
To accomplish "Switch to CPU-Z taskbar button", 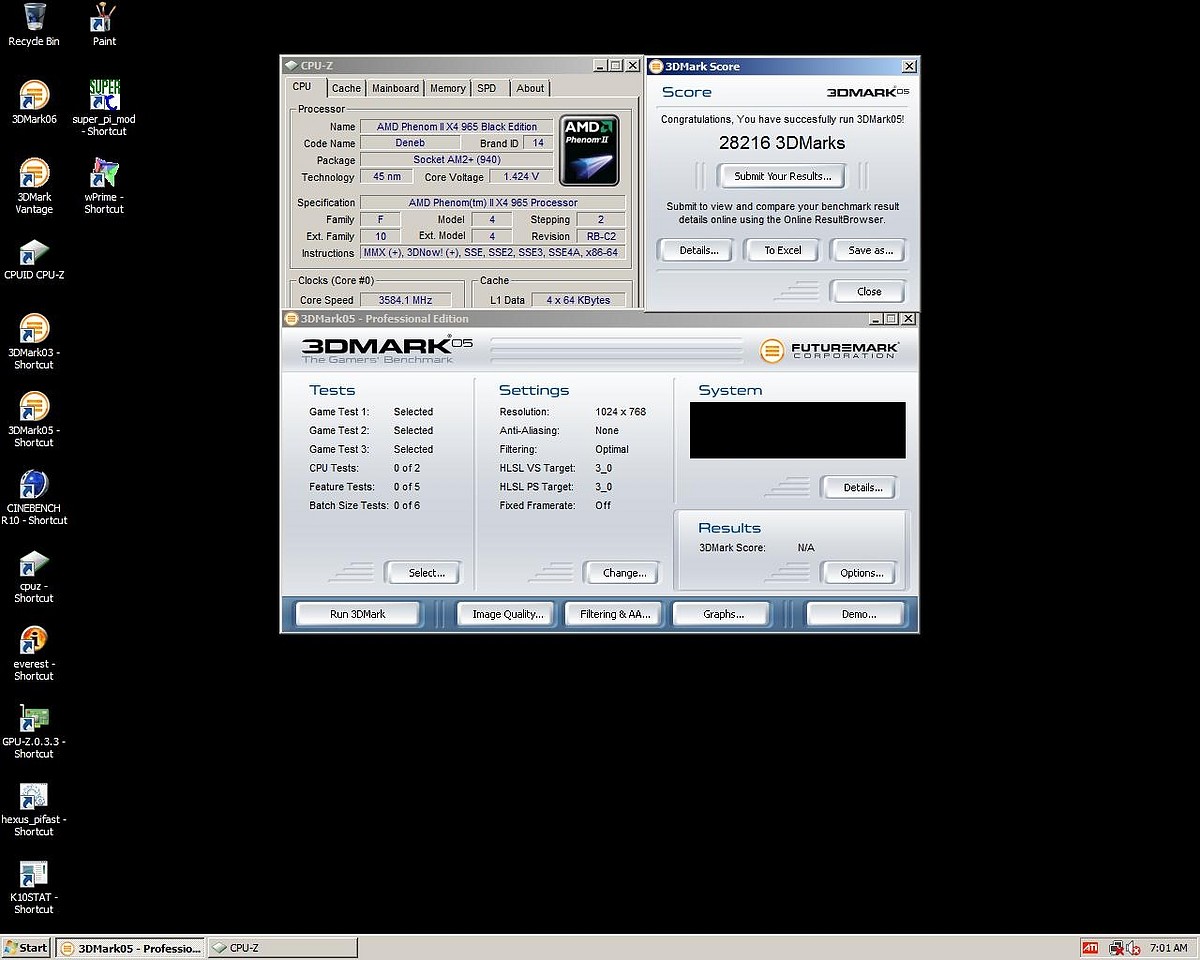I will 282,947.
